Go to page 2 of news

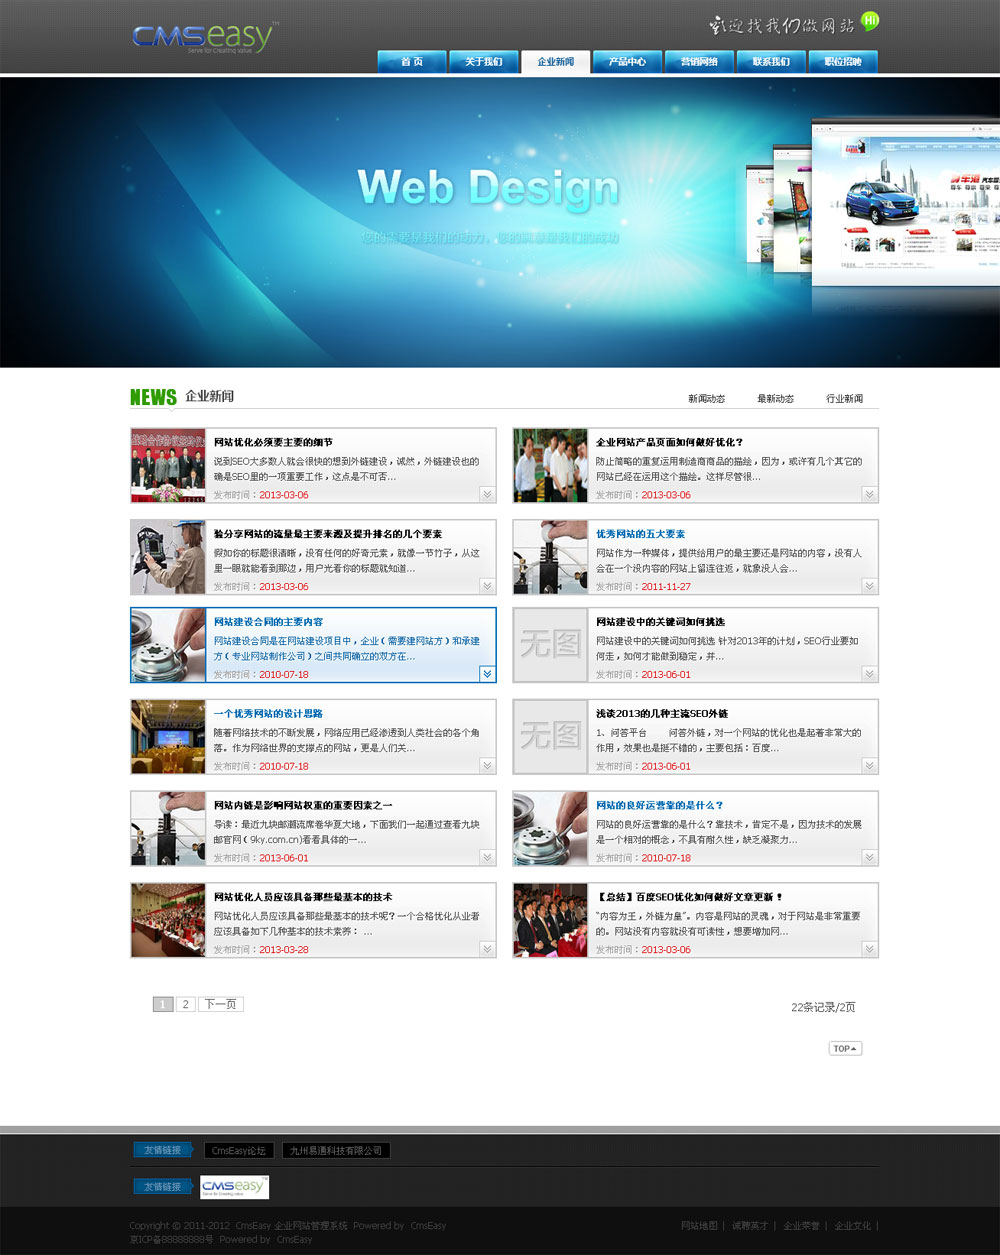(185, 1004)
